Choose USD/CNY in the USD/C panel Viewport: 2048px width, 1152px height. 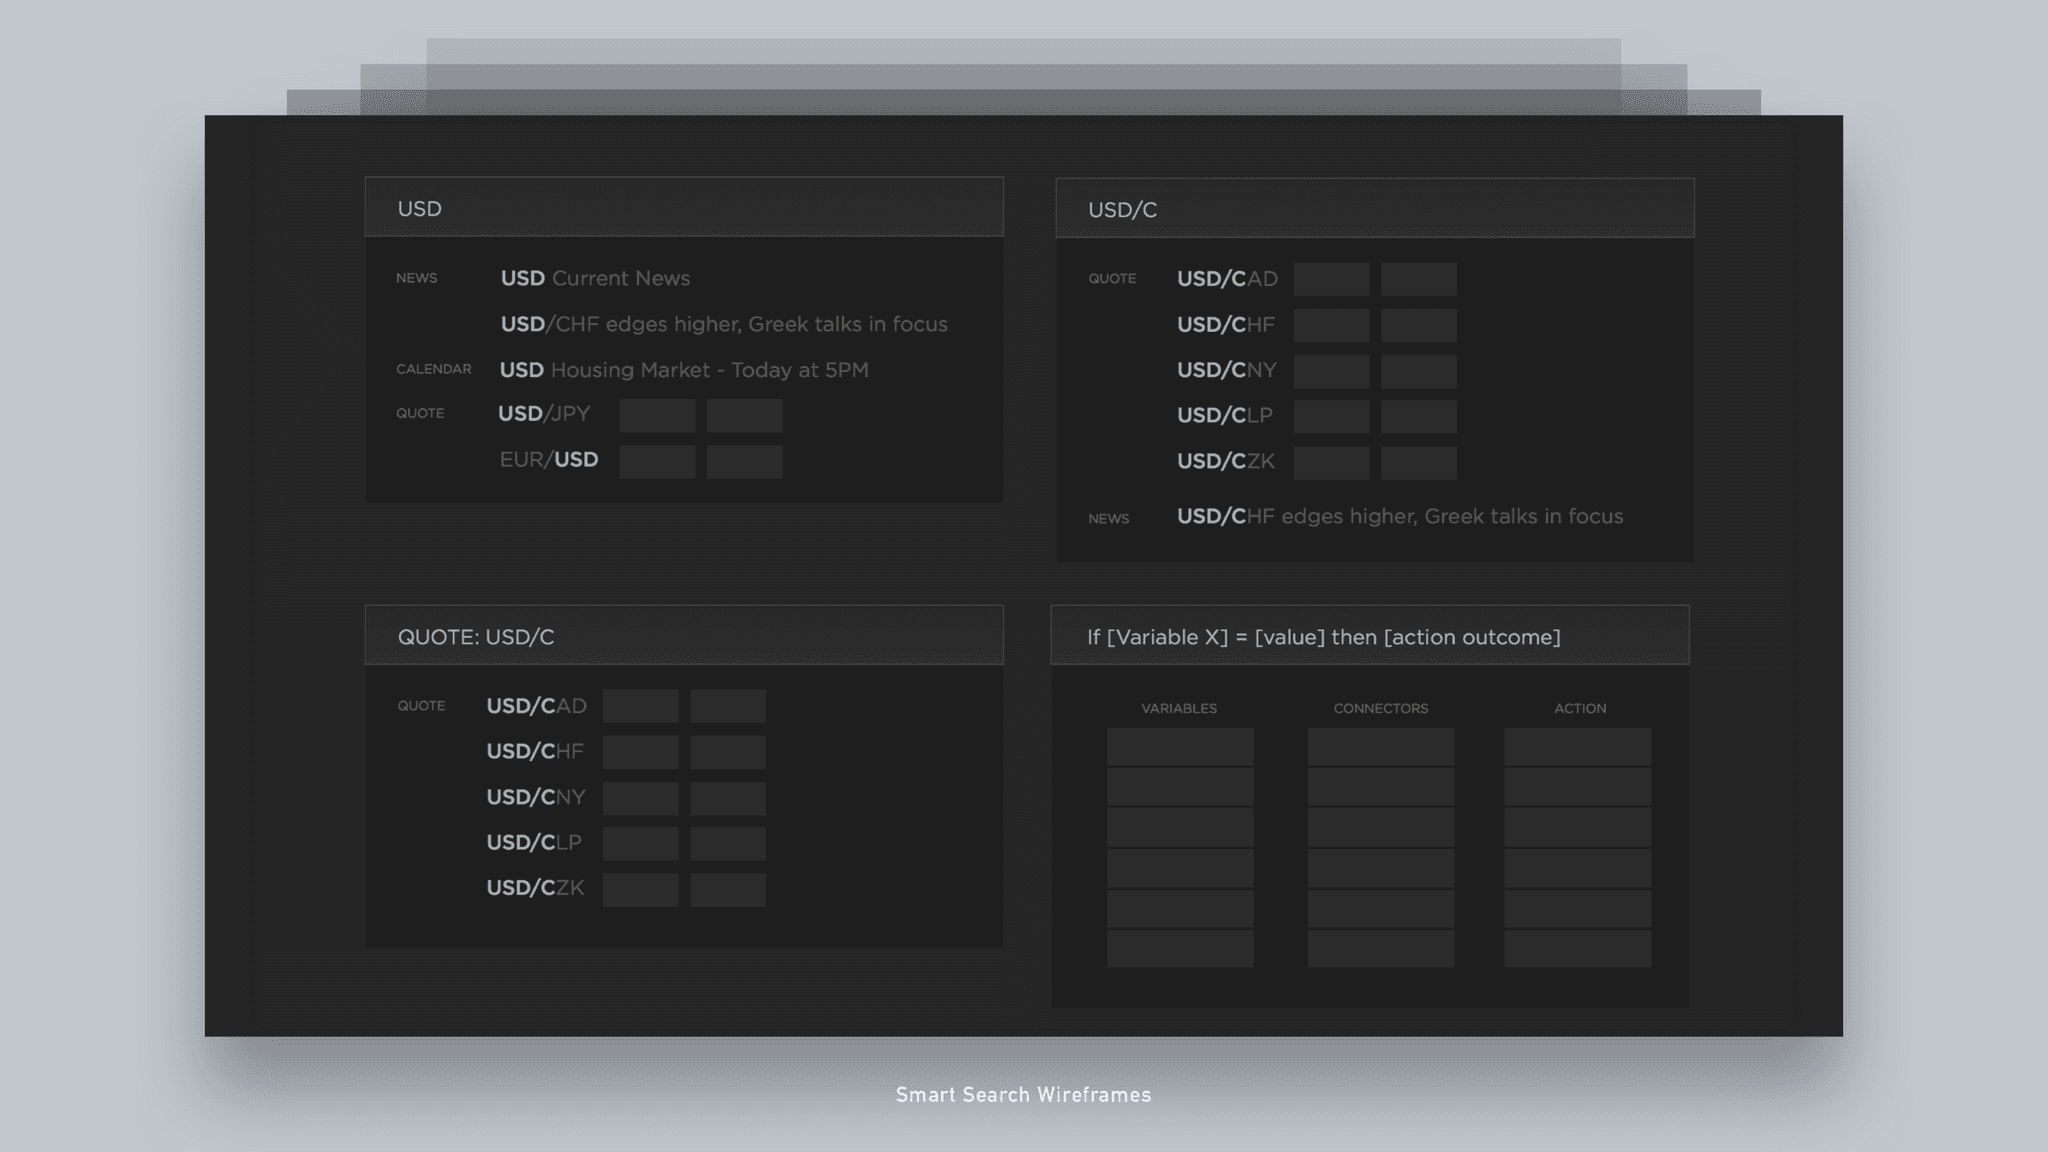(x=1226, y=370)
